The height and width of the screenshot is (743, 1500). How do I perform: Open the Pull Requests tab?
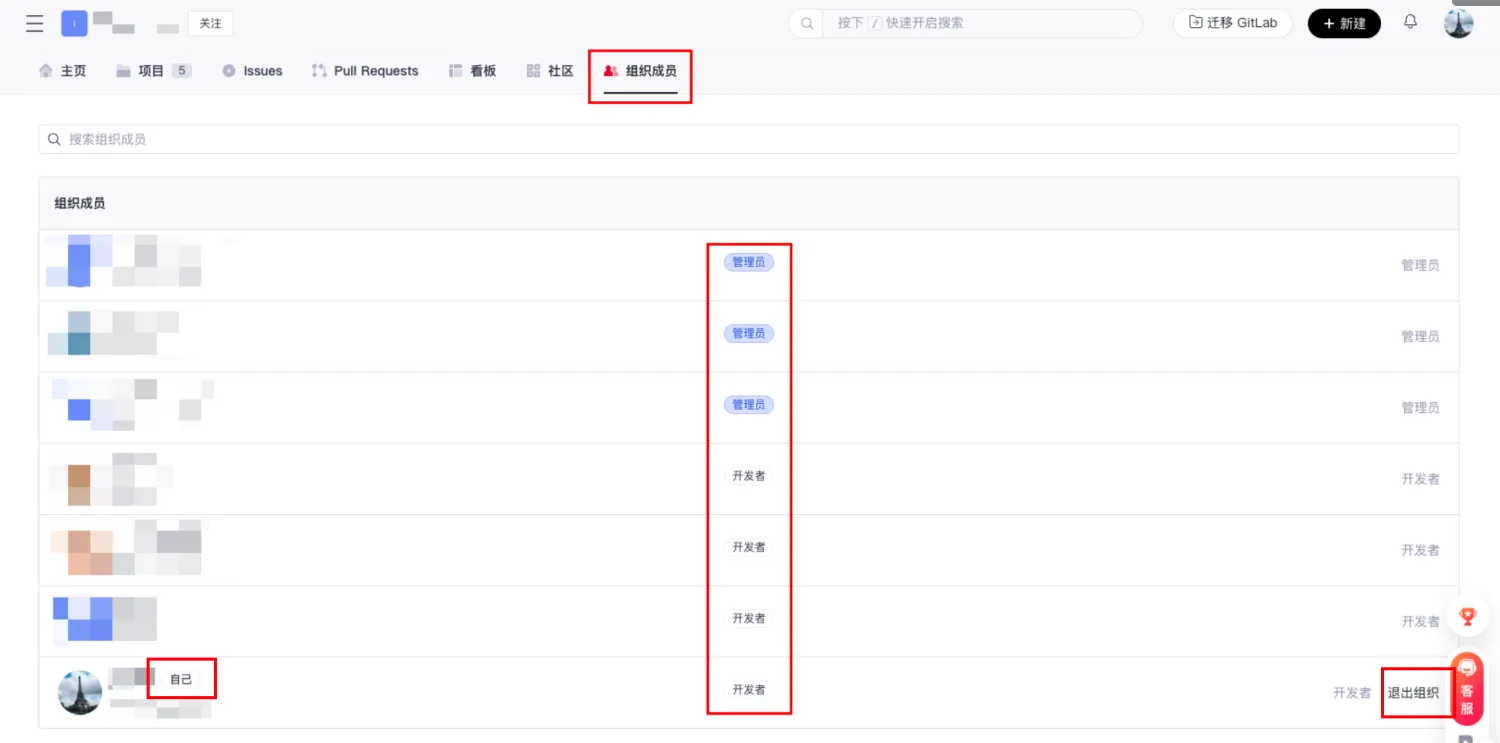click(x=365, y=71)
